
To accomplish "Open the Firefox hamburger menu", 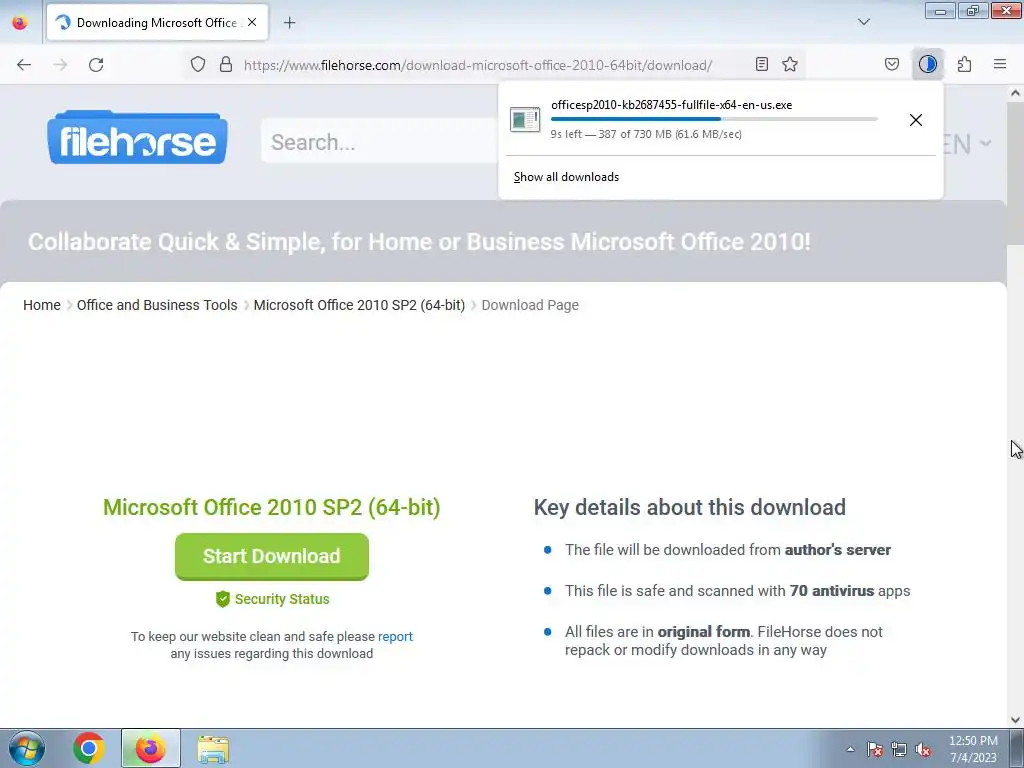I will tap(1000, 64).
